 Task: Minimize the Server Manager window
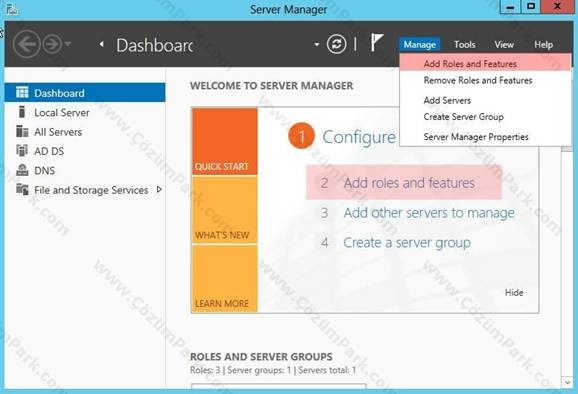510,7
